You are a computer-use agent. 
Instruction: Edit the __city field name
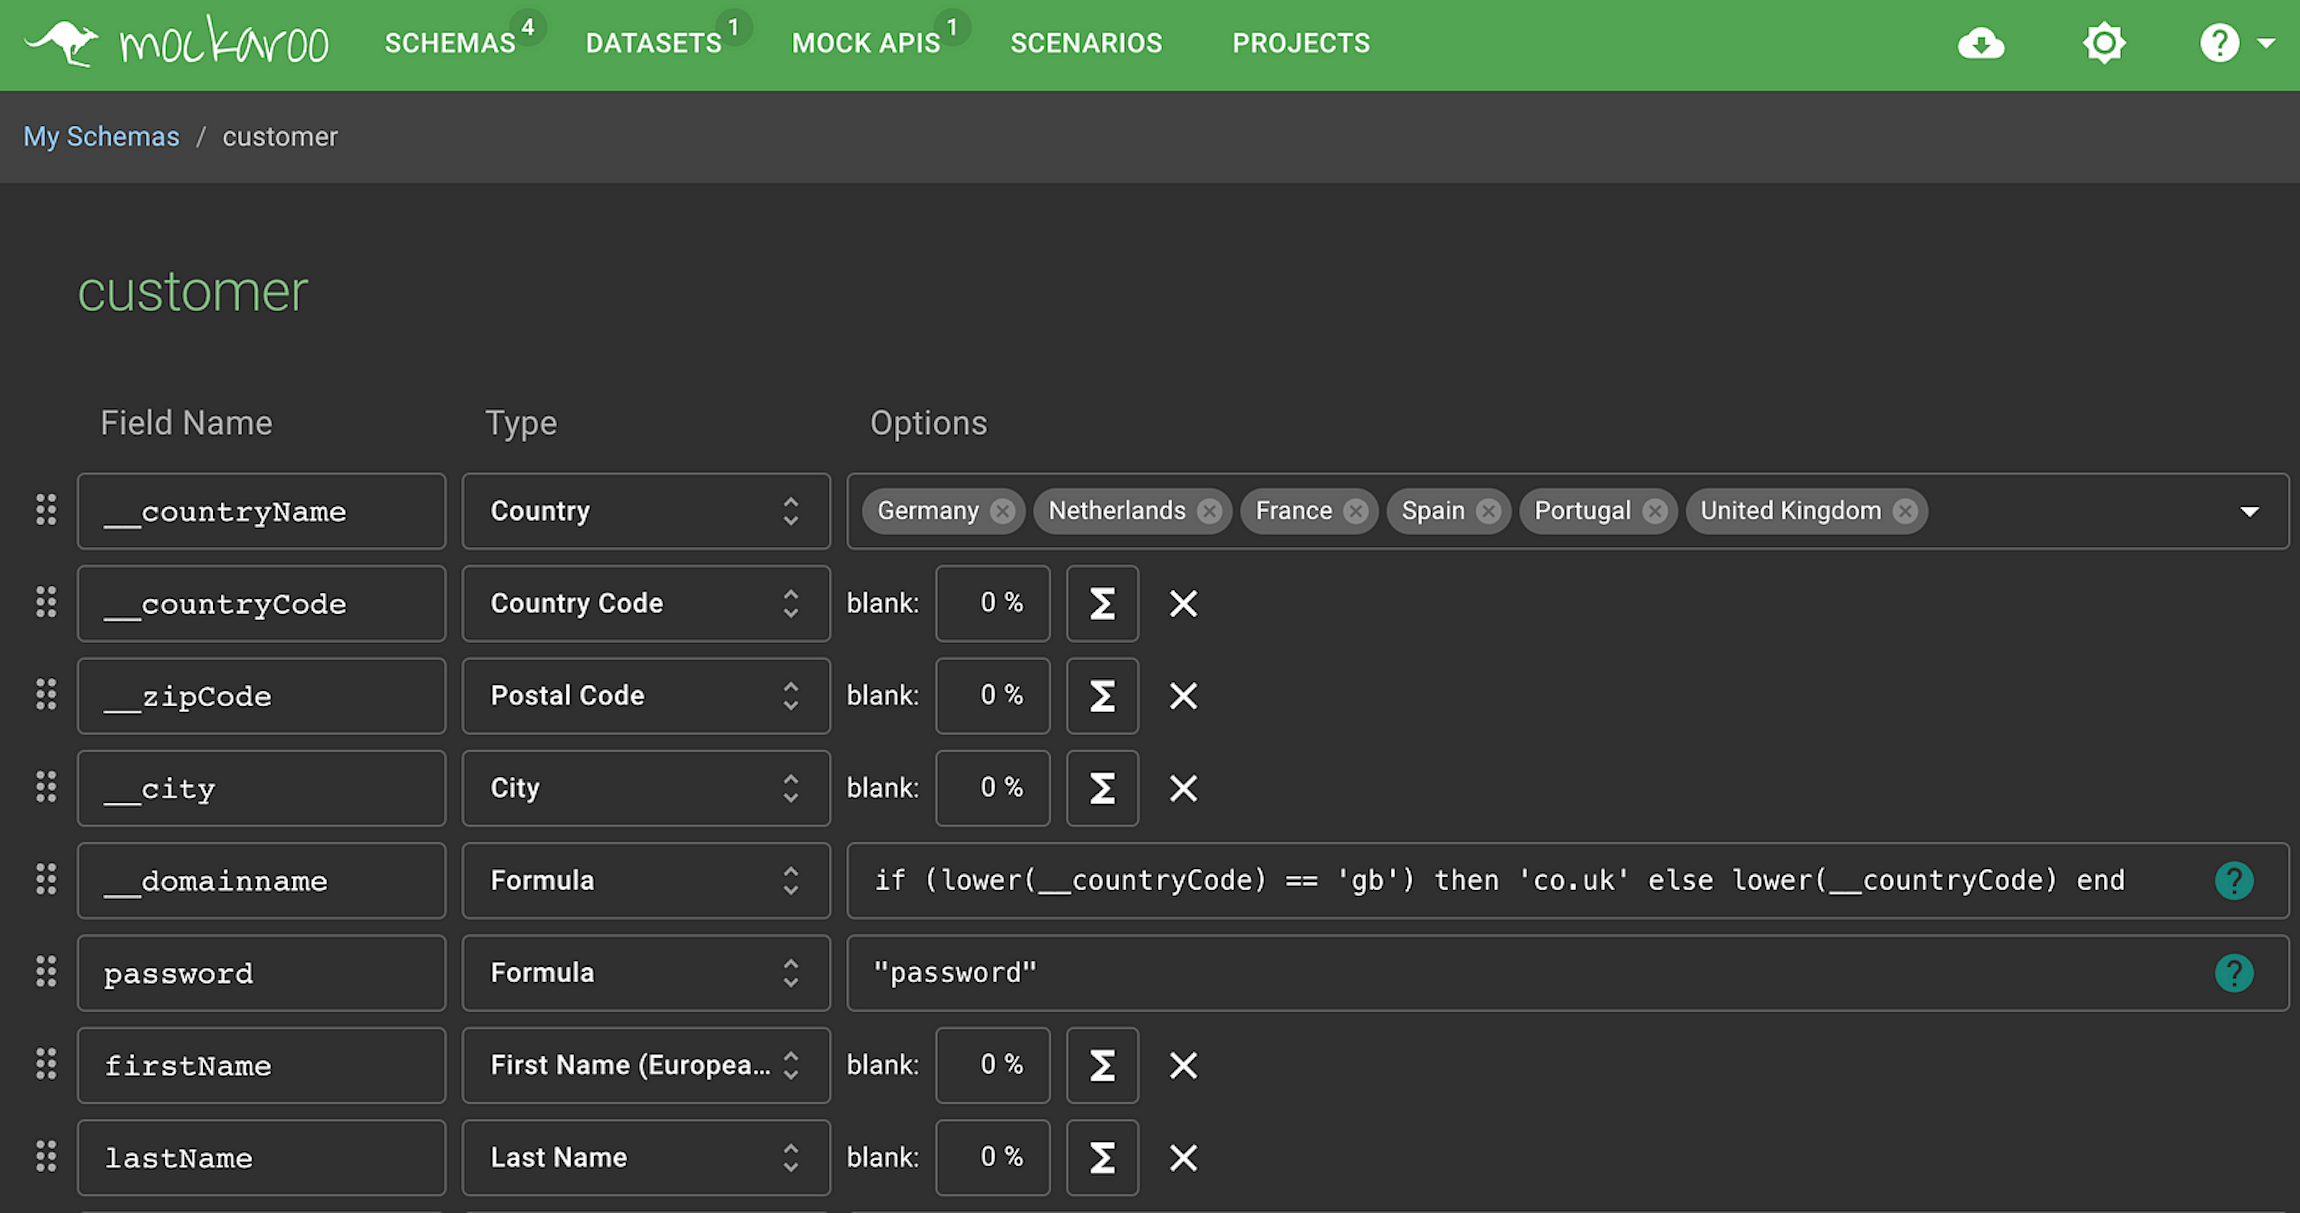(261, 788)
